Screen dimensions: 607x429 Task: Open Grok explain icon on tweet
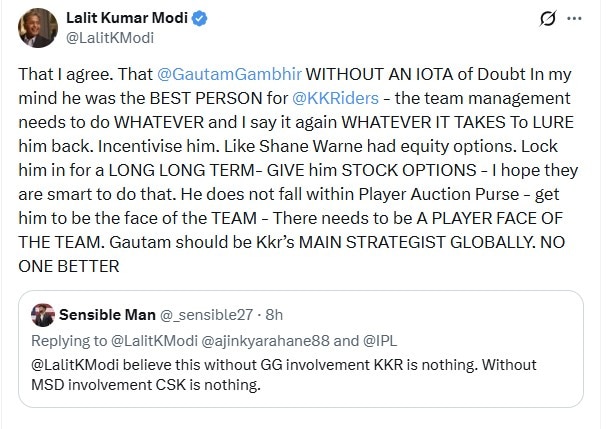point(548,18)
